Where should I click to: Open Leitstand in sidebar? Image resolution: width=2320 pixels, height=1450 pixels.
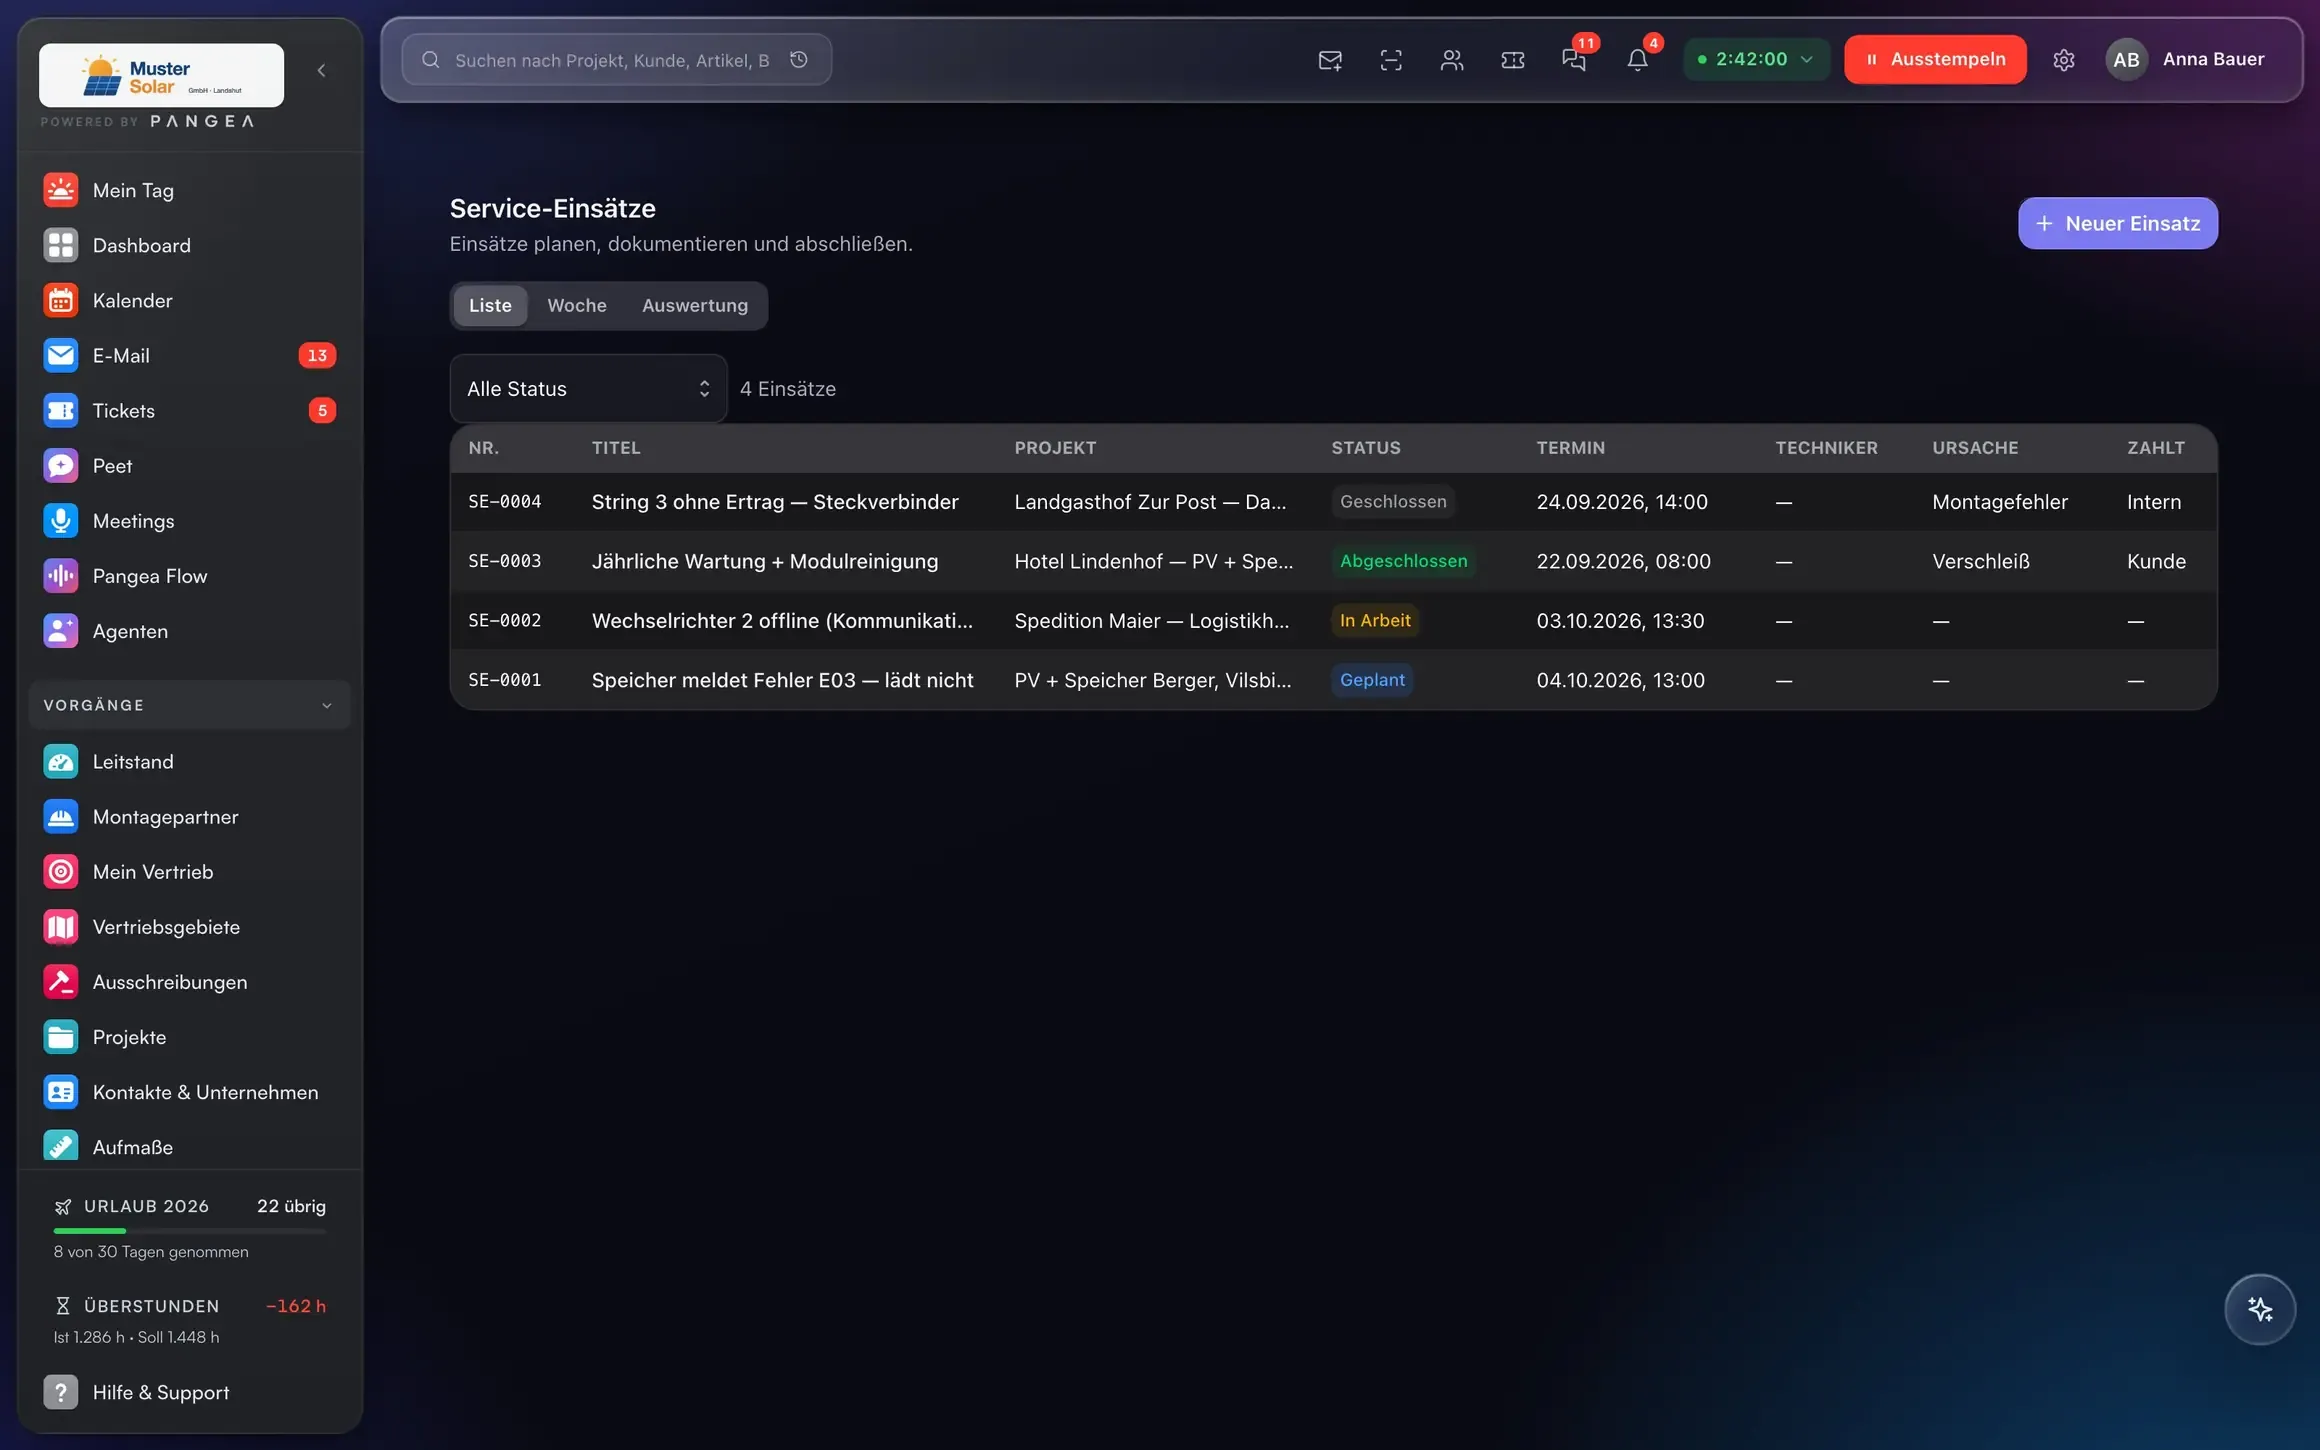(x=190, y=761)
